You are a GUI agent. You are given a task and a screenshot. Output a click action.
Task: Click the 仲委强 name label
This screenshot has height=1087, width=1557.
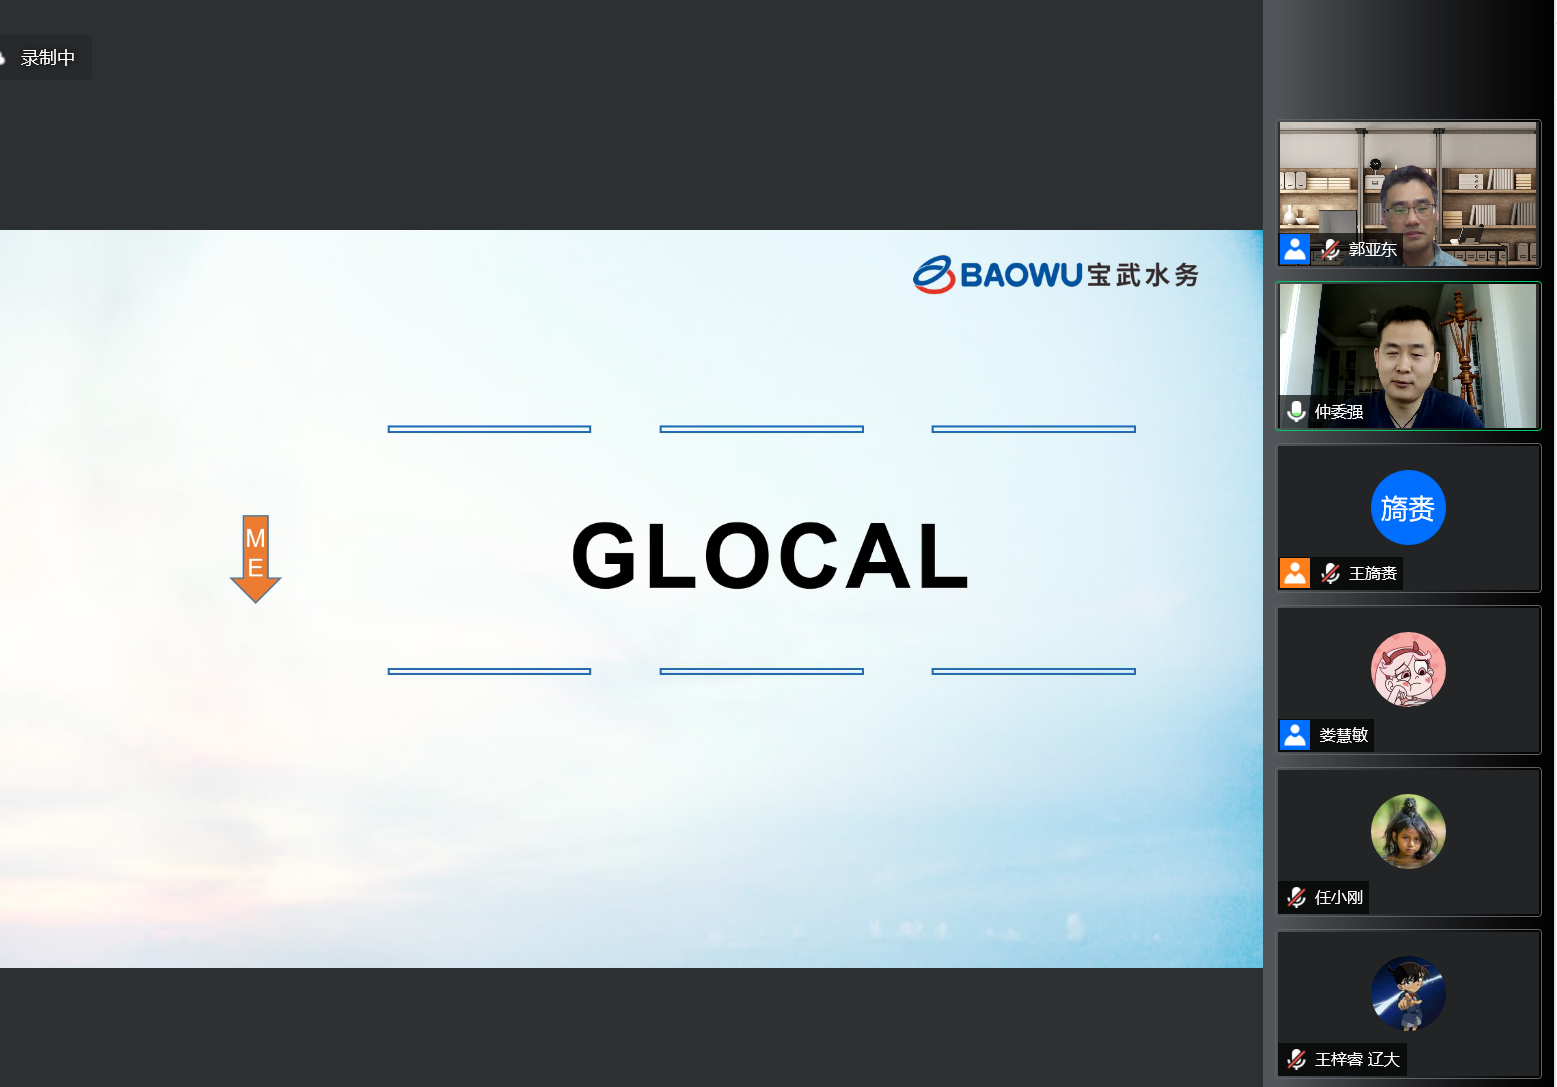[x=1338, y=411]
